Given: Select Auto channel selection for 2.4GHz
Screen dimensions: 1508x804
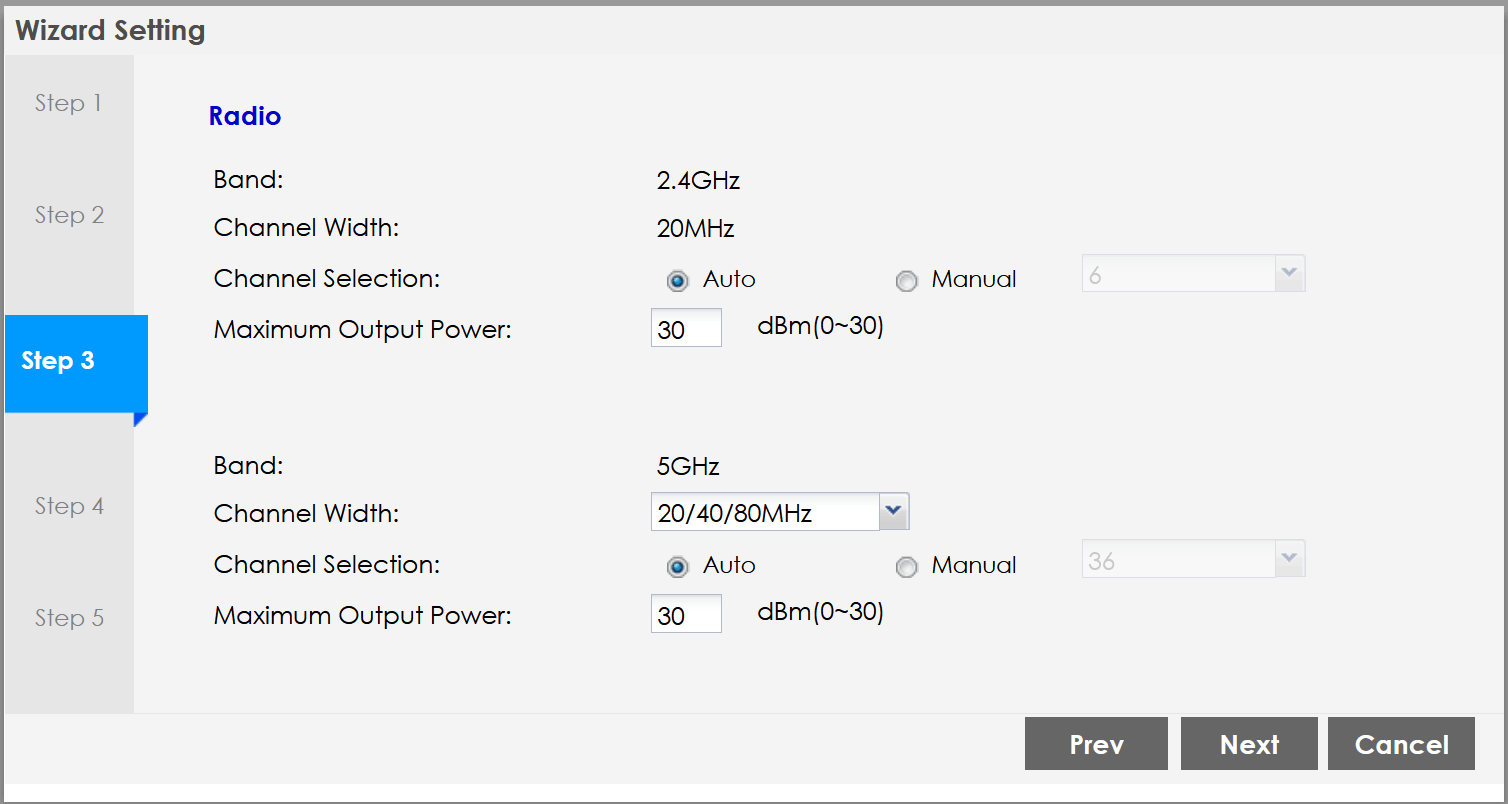Looking at the screenshot, I should [x=678, y=281].
